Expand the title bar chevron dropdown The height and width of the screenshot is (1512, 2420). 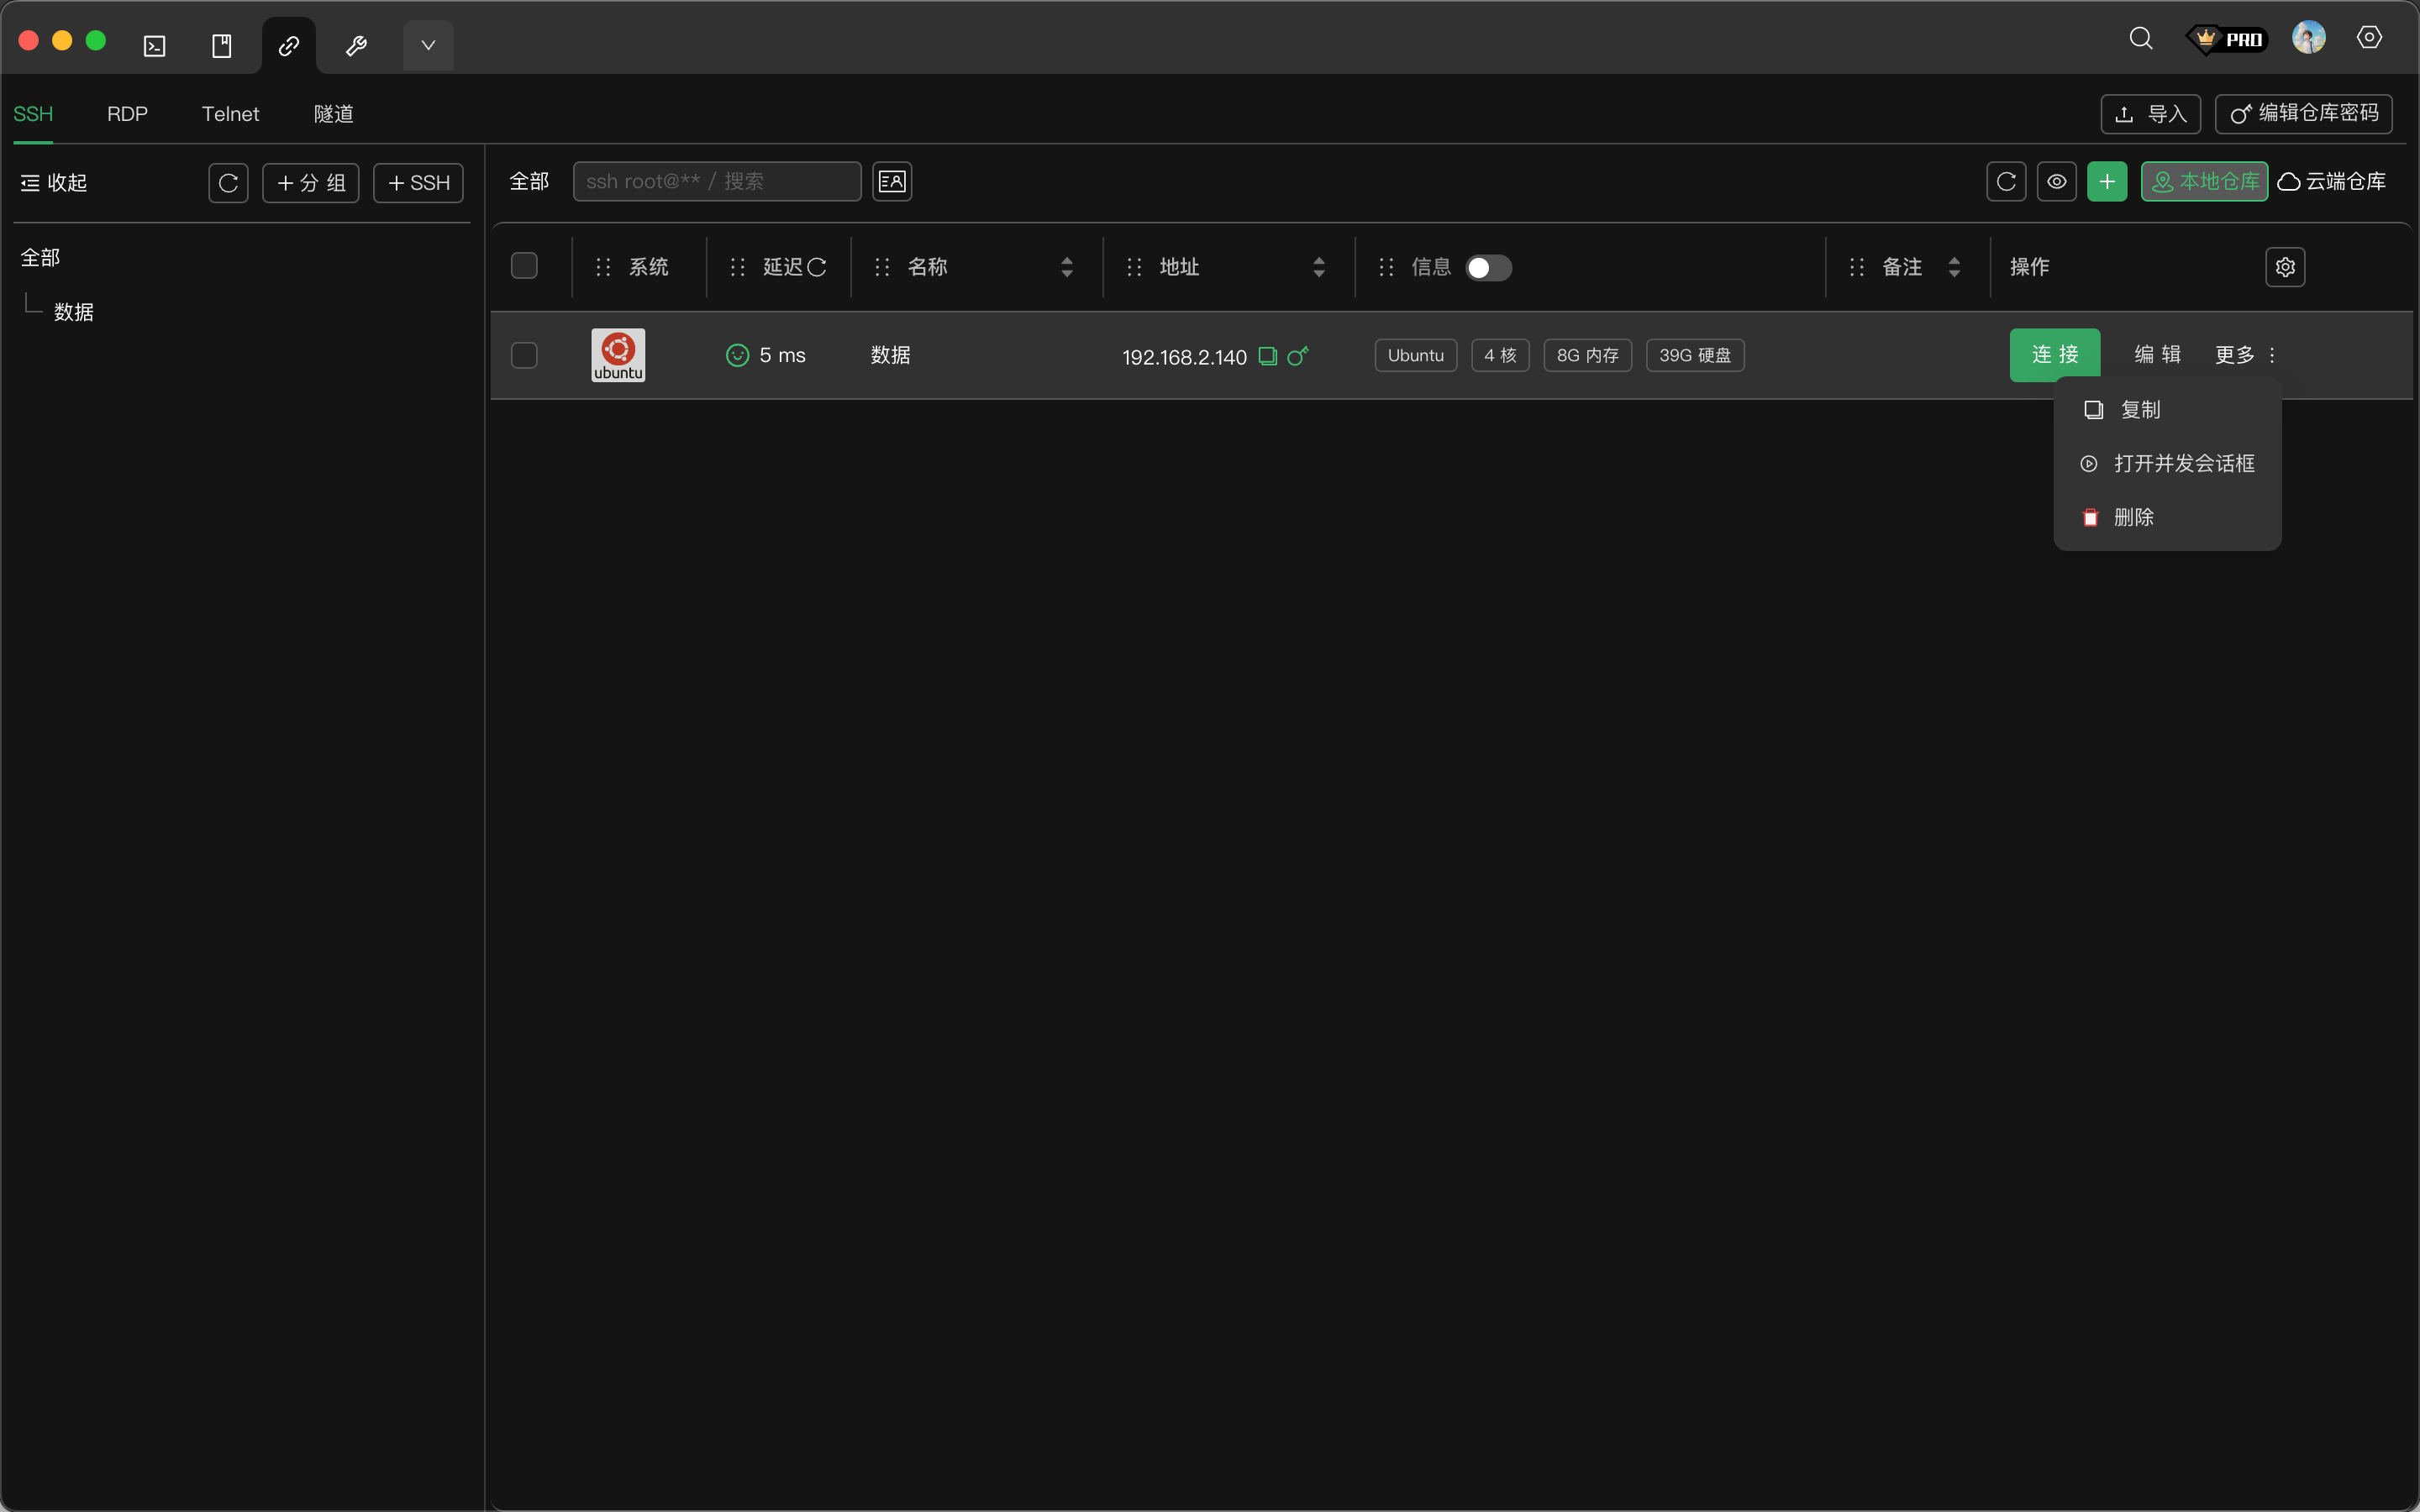[x=428, y=46]
